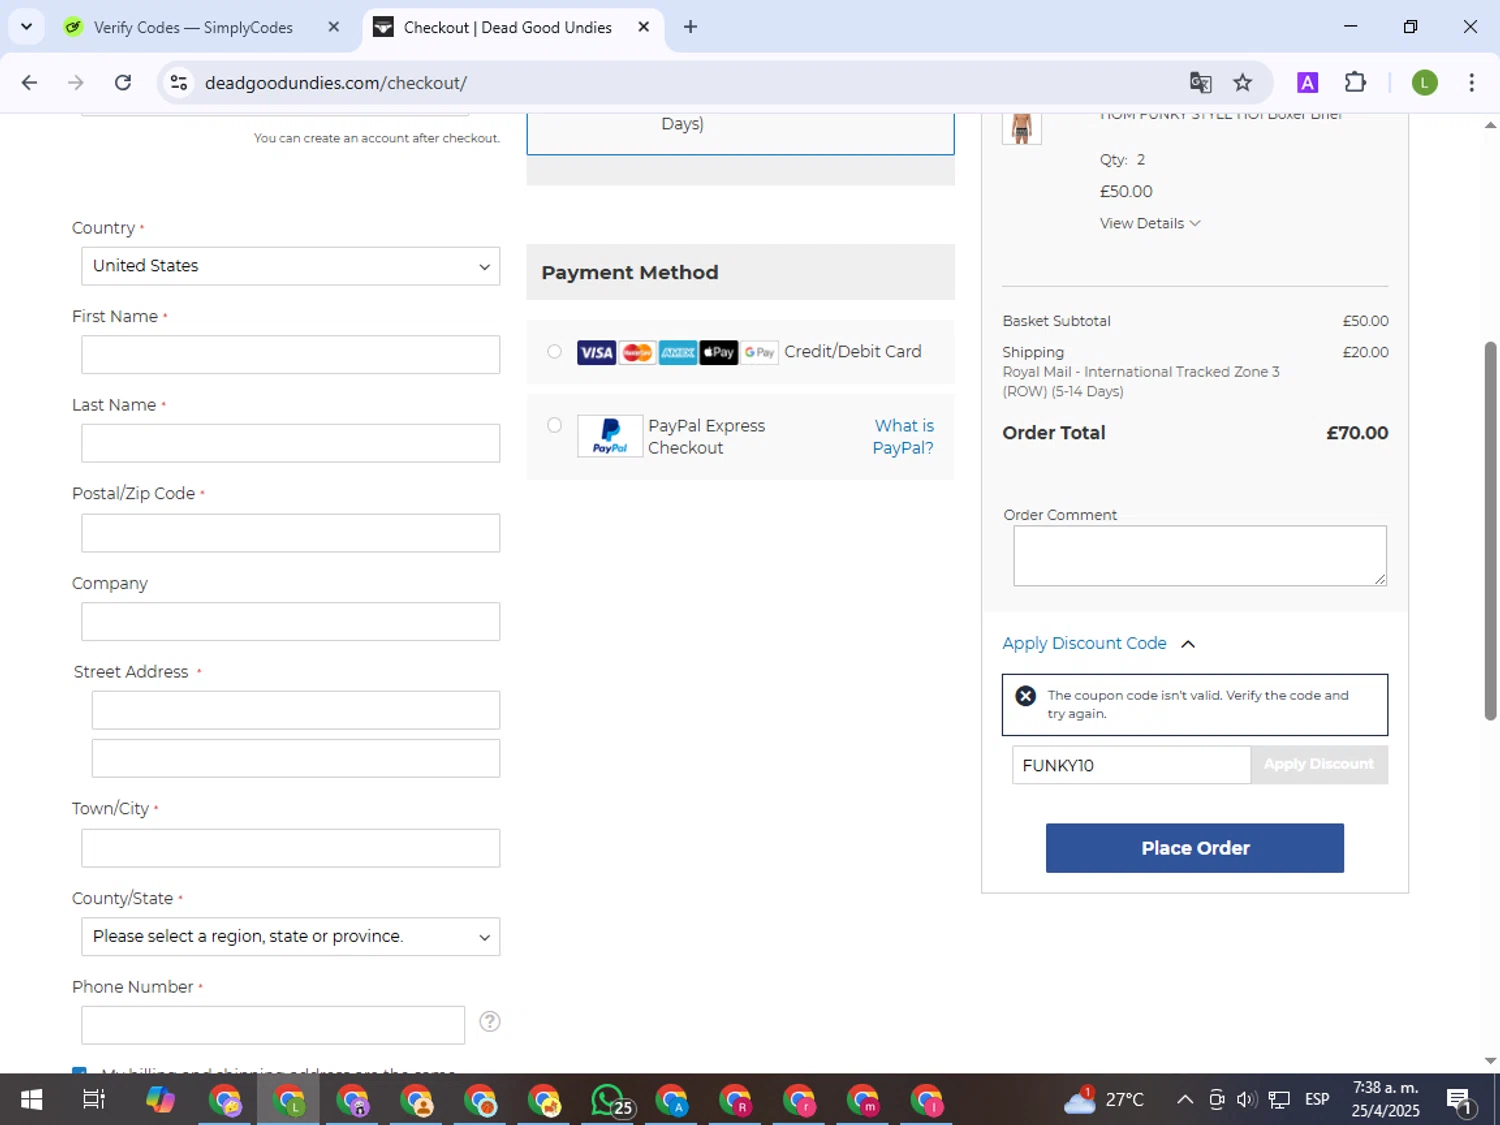Open site information icon in address bar

(179, 83)
